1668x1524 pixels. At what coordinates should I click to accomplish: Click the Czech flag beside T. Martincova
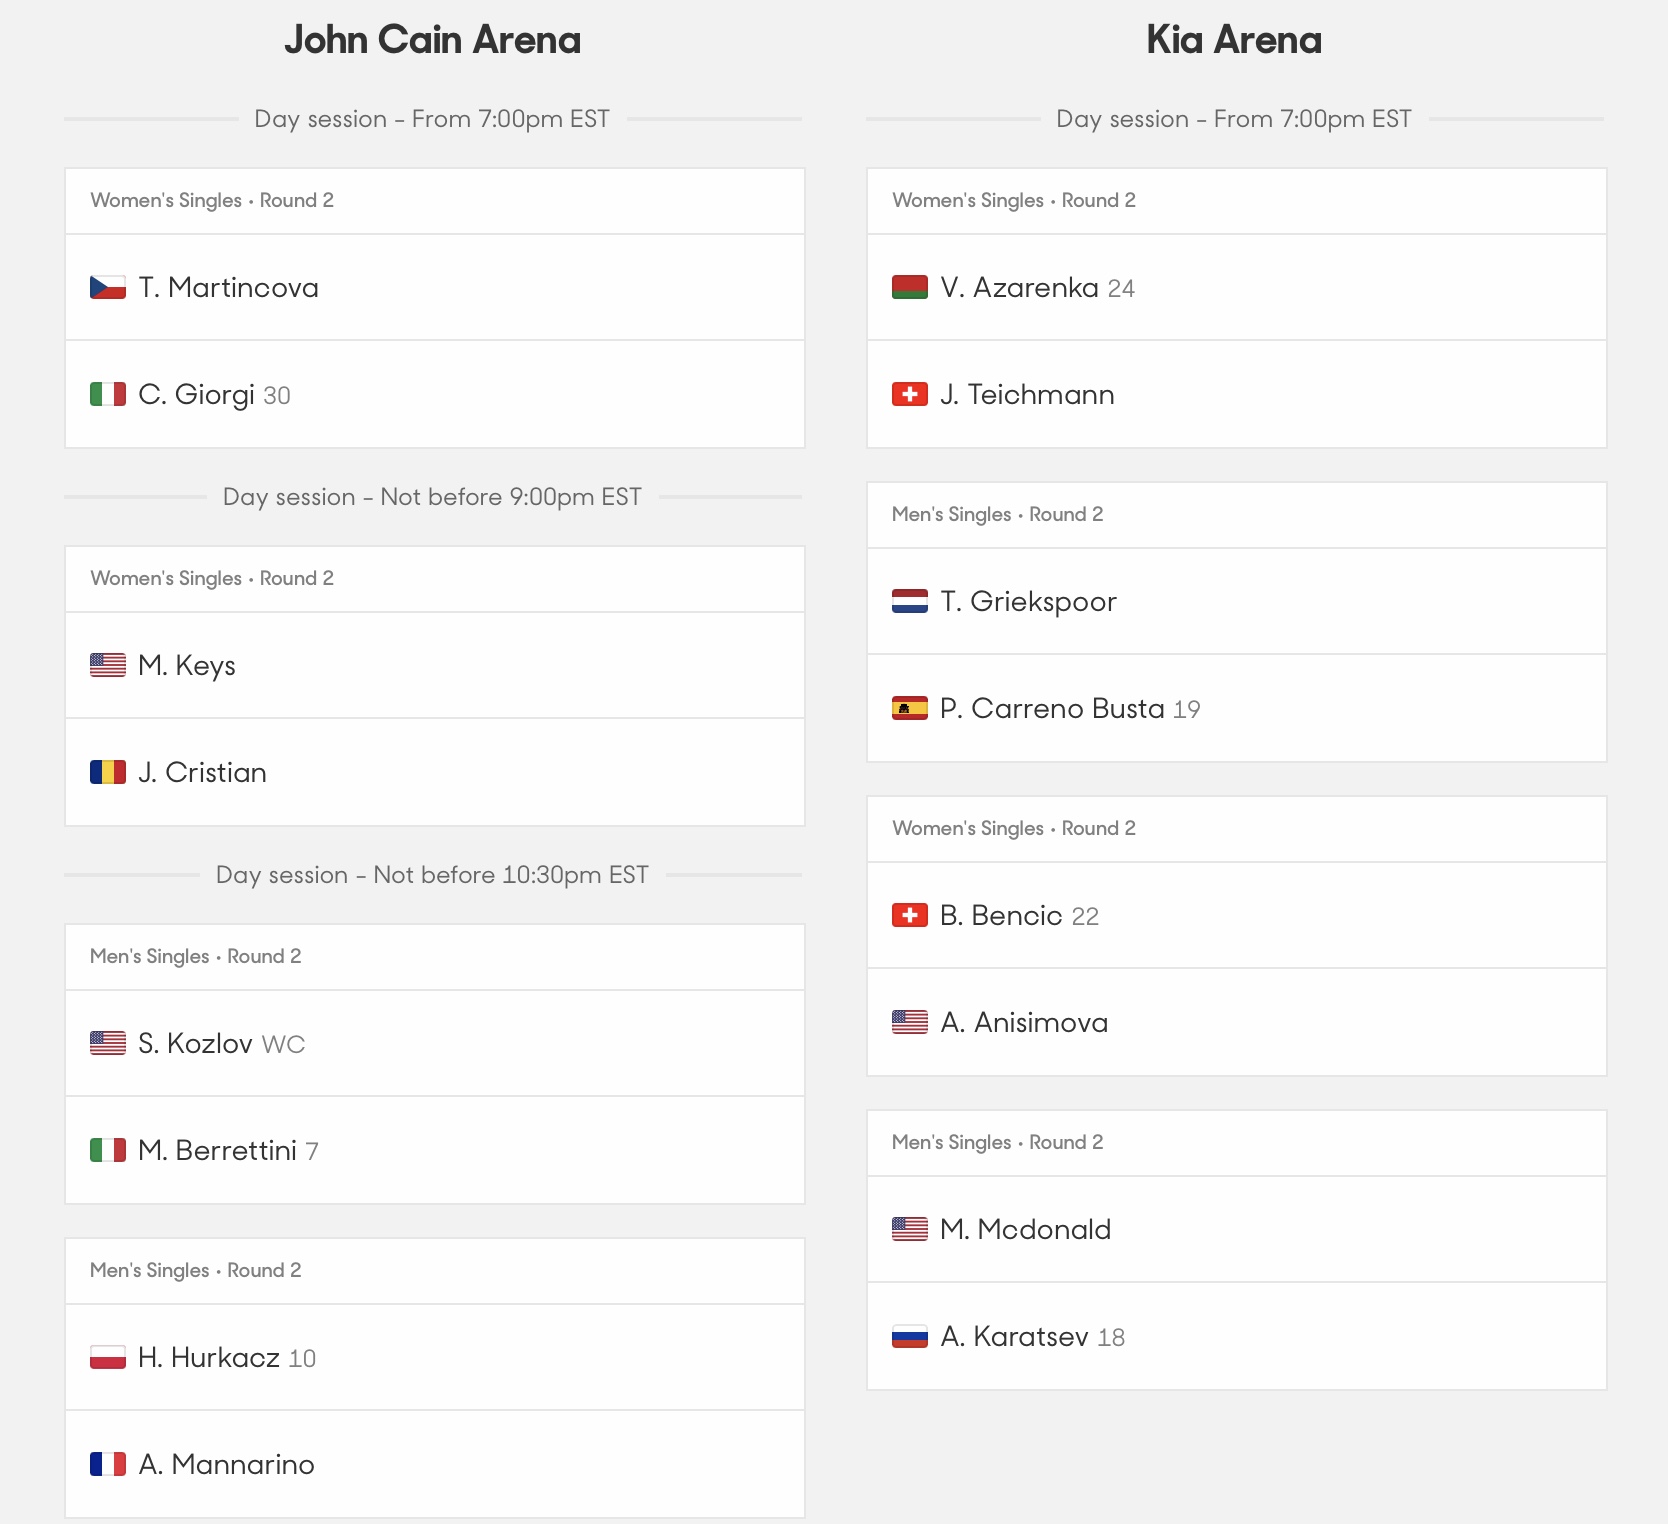pyautogui.click(x=108, y=288)
